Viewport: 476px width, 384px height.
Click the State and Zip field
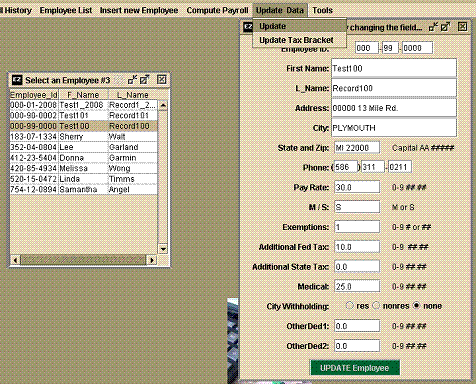[357, 148]
